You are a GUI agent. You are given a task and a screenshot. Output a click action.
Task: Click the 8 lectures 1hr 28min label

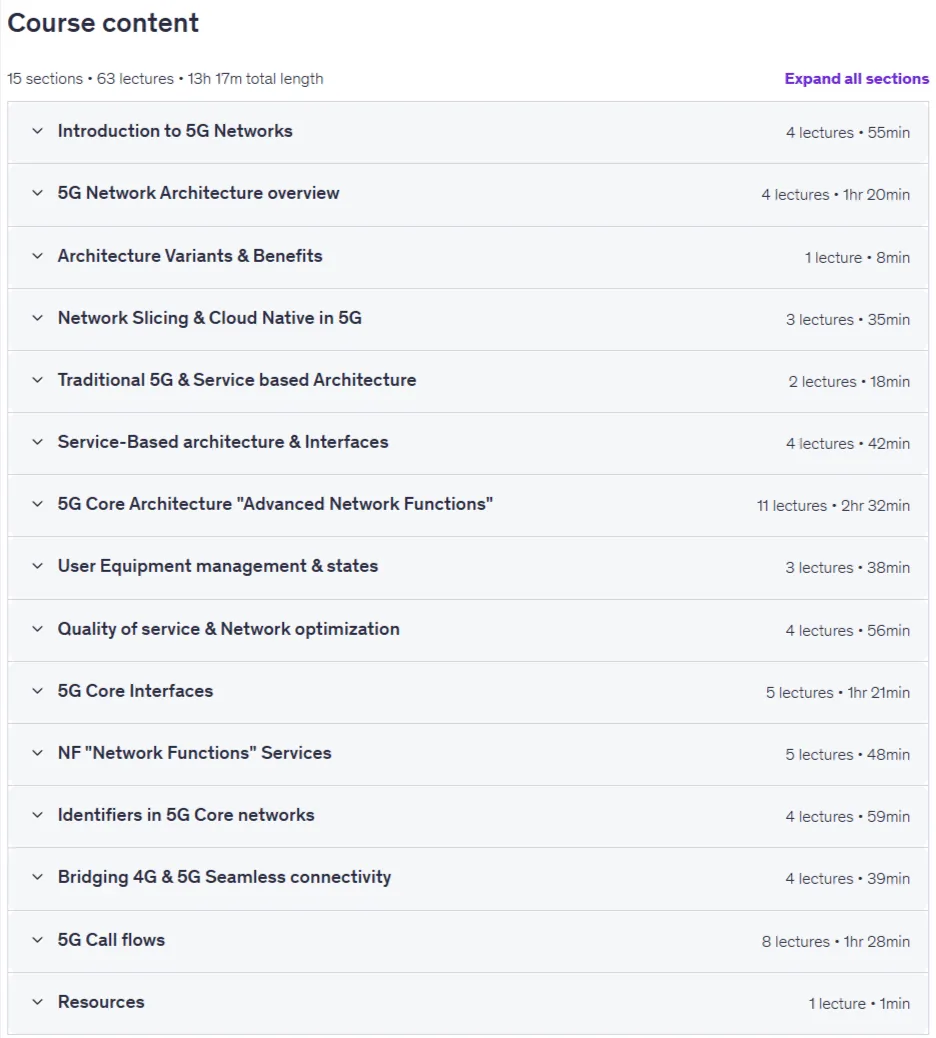coord(835,941)
